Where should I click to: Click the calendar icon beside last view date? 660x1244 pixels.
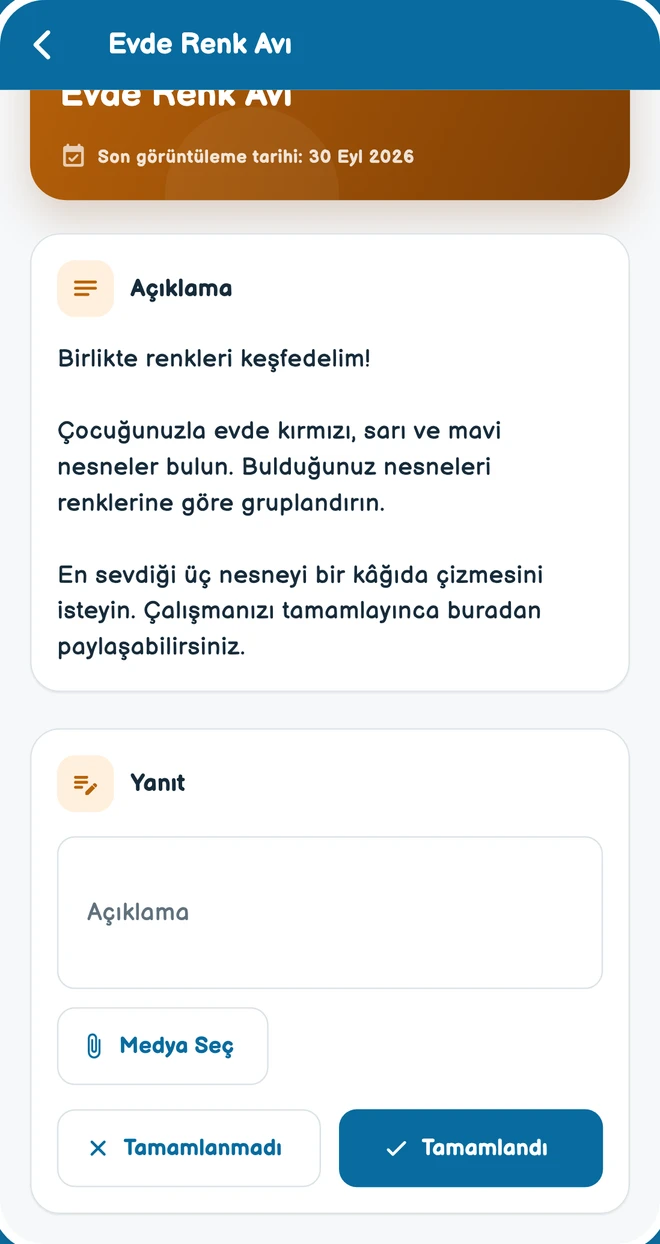click(73, 156)
